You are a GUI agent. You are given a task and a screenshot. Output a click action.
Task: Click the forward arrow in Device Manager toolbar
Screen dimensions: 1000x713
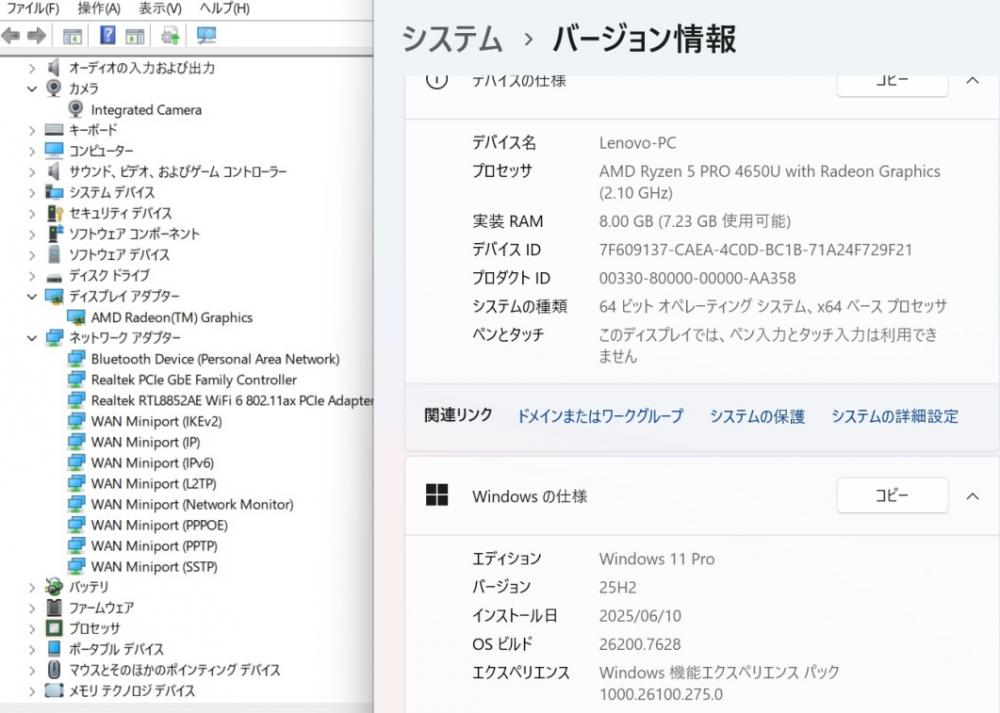(x=36, y=36)
